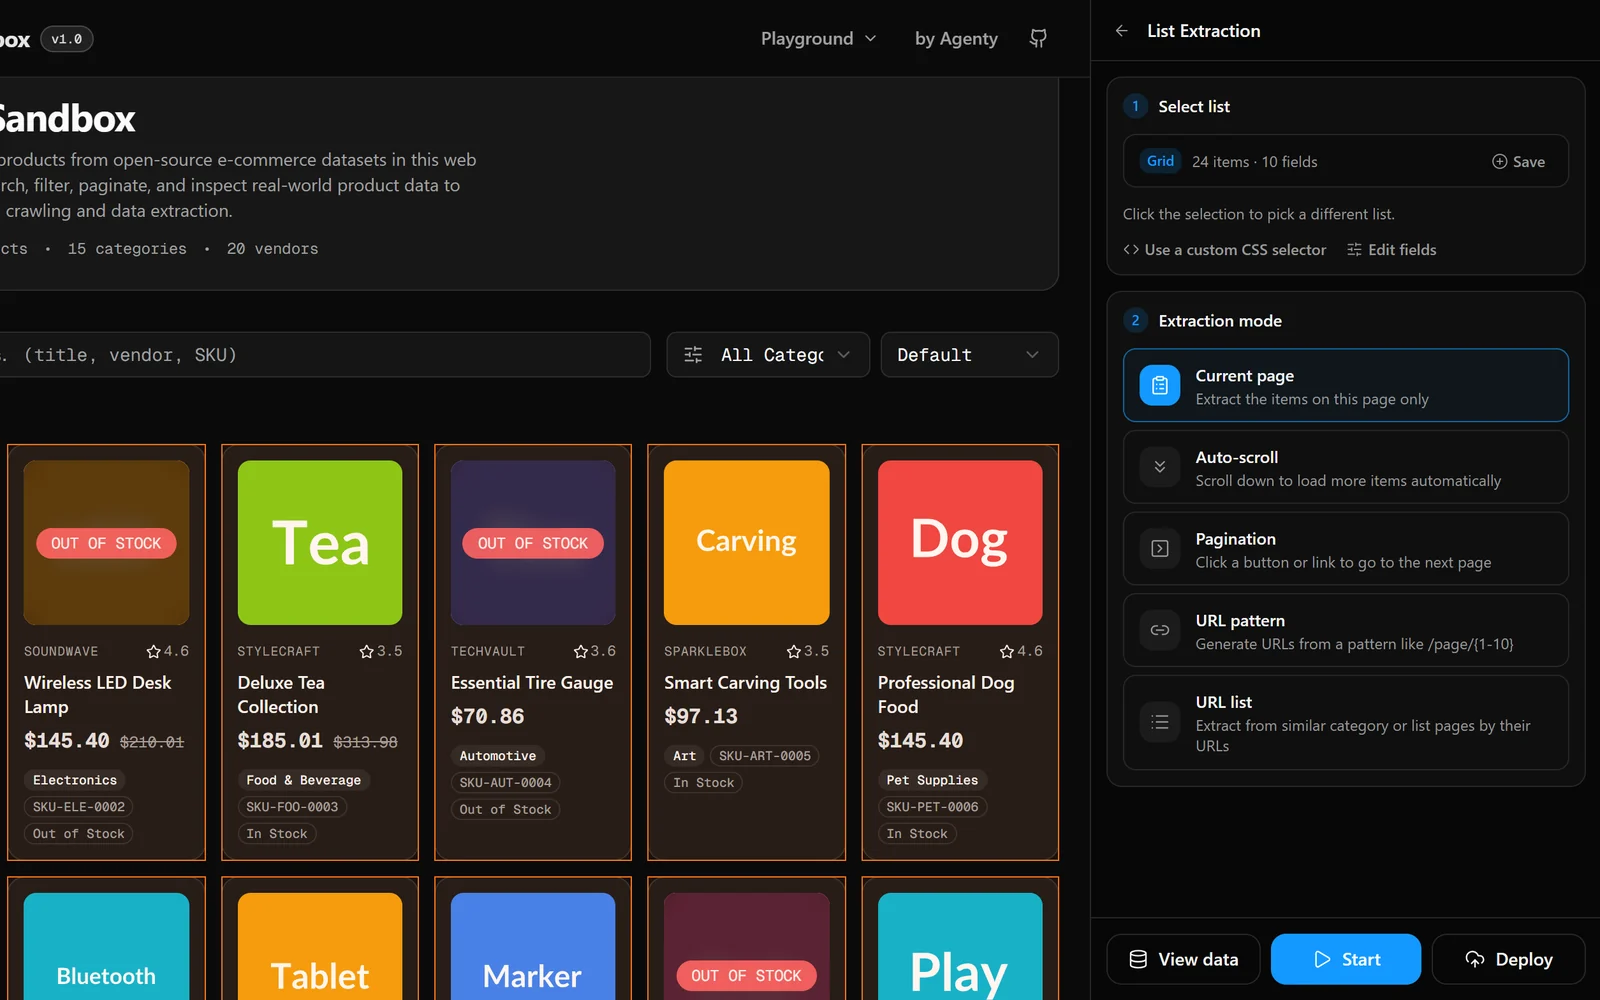Click the Art category tag
The image size is (1600, 1000).
click(x=685, y=756)
